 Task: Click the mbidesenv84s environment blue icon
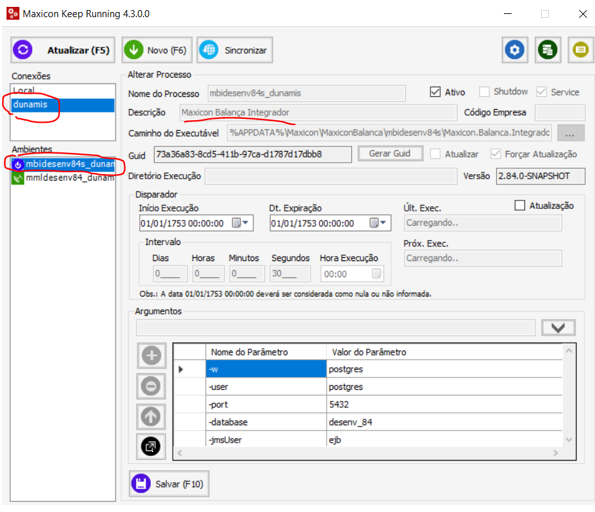17,164
